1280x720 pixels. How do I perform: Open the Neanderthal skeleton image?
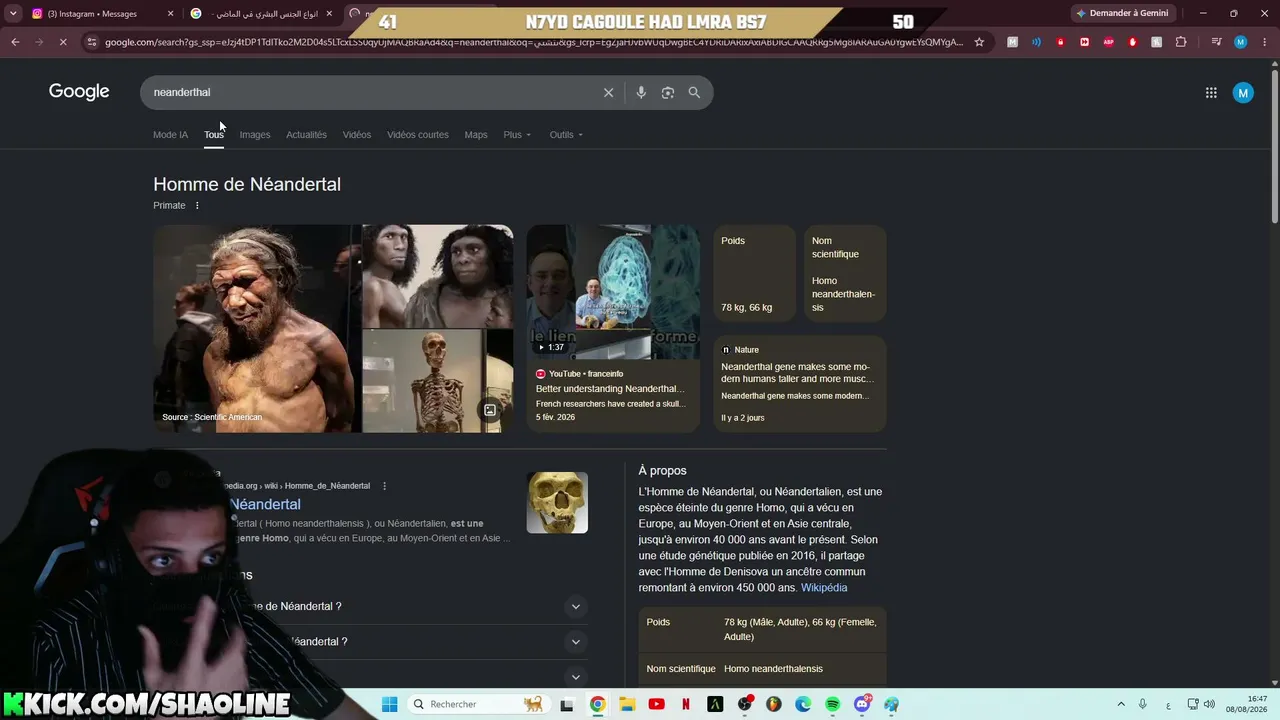tap(437, 382)
